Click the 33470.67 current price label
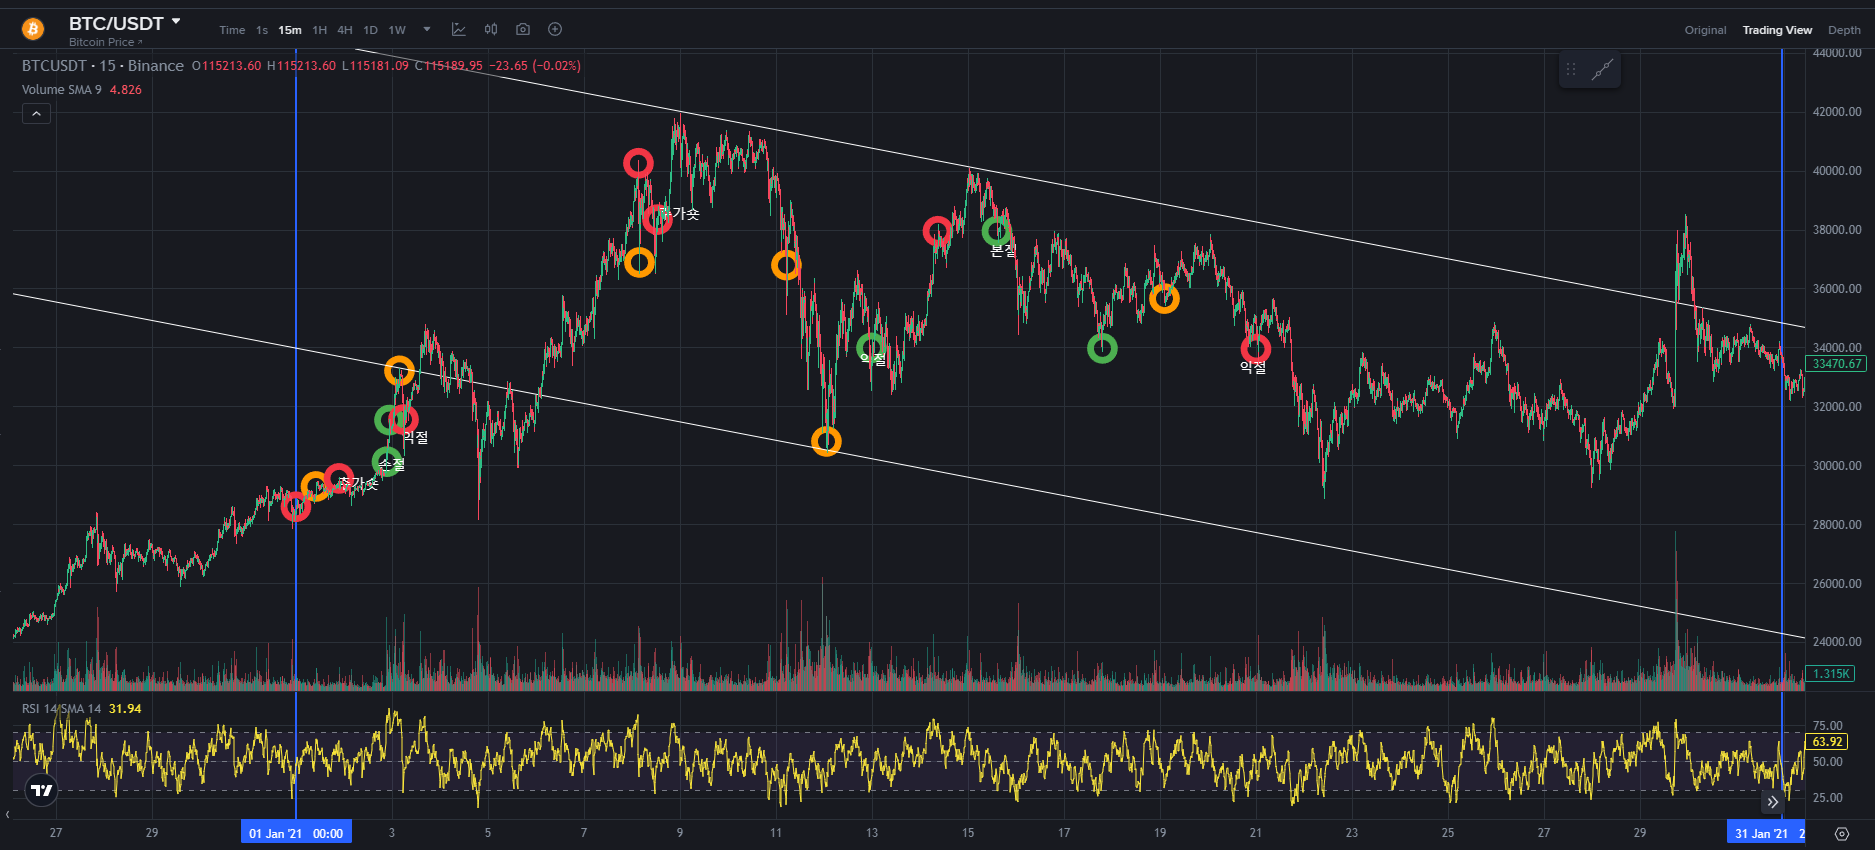Screen dimensions: 1875x850 tap(1837, 364)
